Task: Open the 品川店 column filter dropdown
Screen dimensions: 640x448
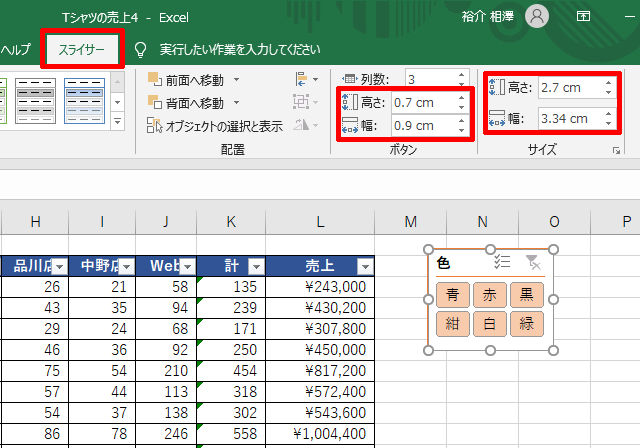Action: (60, 267)
